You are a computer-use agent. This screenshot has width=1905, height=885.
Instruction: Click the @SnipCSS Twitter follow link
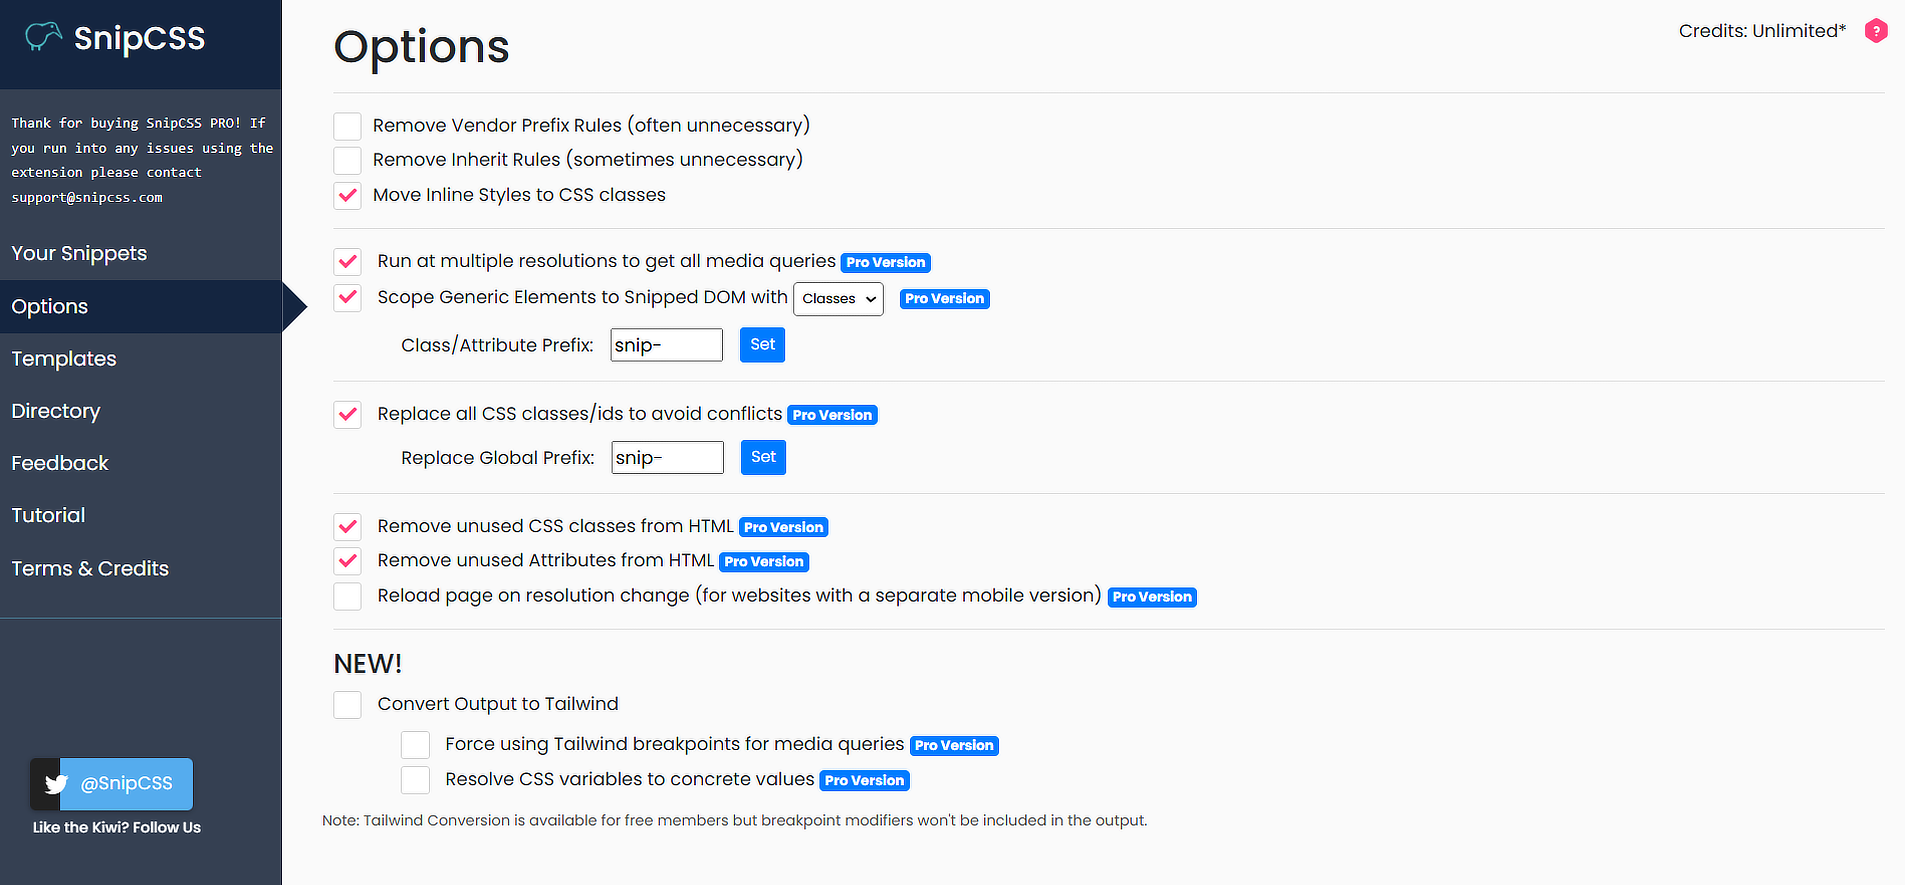click(x=126, y=784)
